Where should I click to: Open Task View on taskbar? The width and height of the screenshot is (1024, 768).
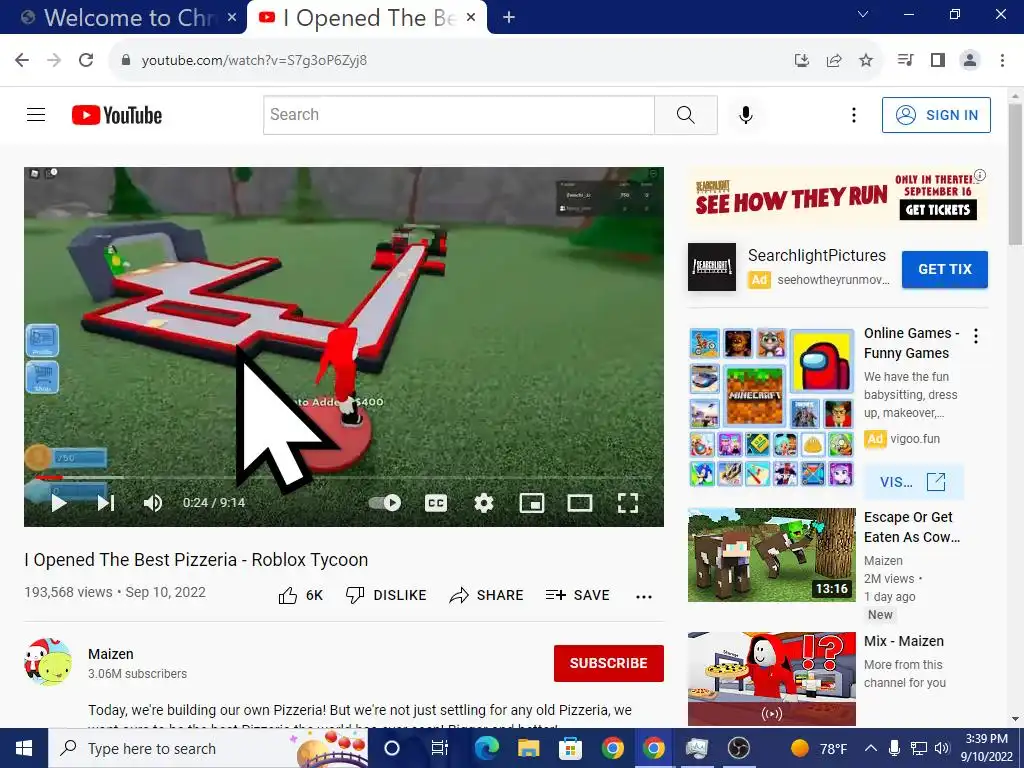pos(439,748)
